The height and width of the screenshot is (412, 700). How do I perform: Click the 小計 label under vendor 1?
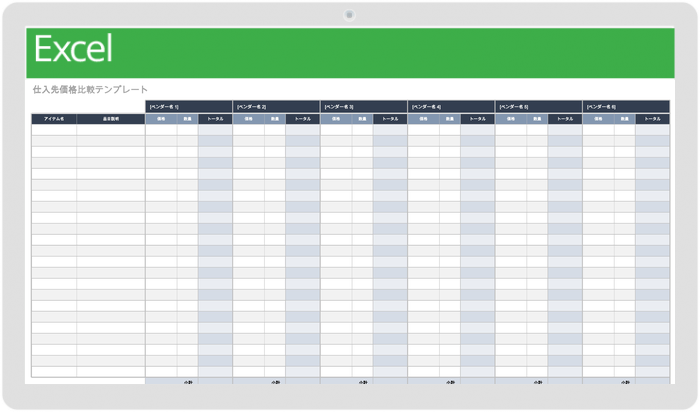tap(188, 382)
